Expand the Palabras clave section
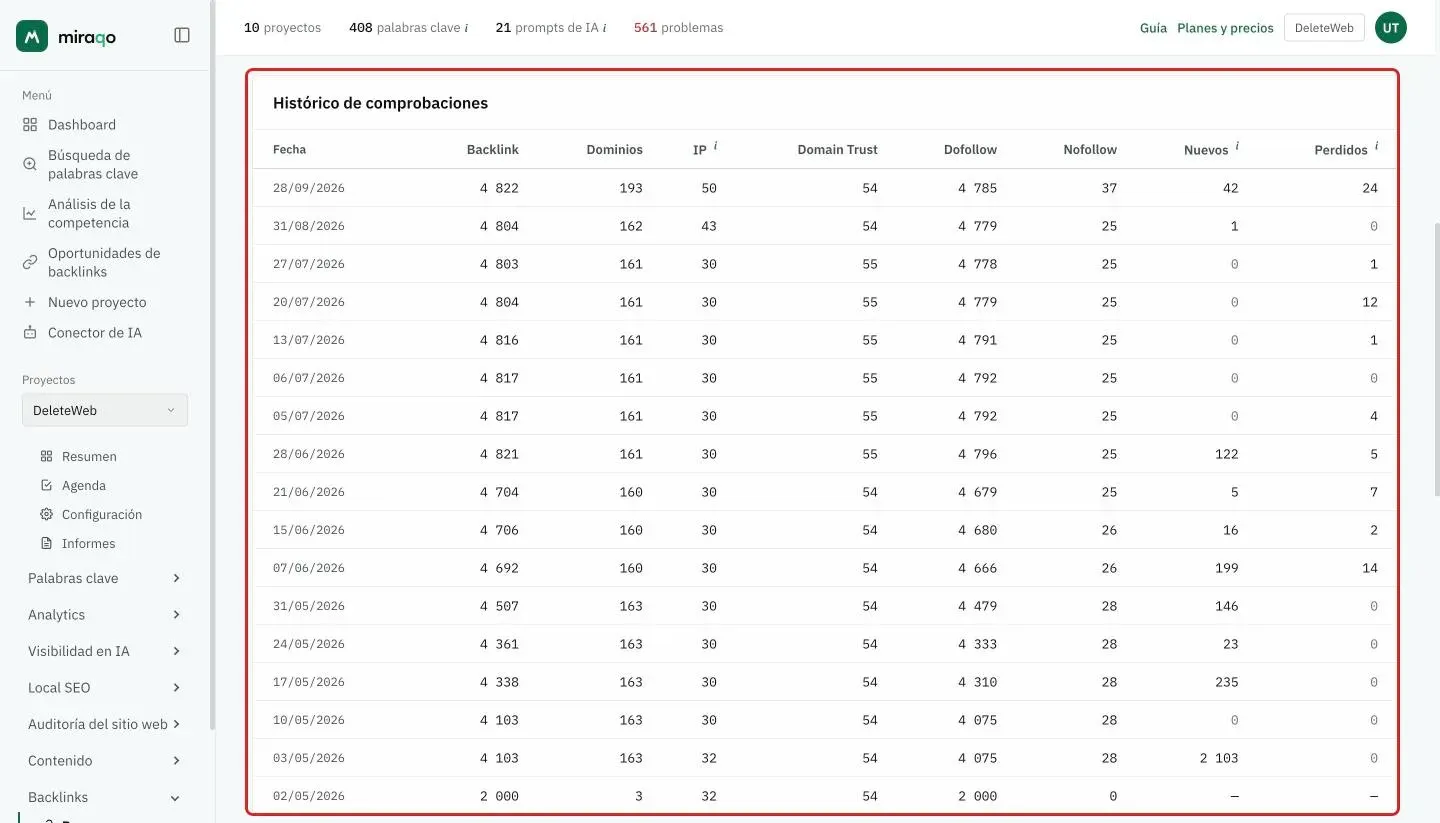 click(104, 578)
